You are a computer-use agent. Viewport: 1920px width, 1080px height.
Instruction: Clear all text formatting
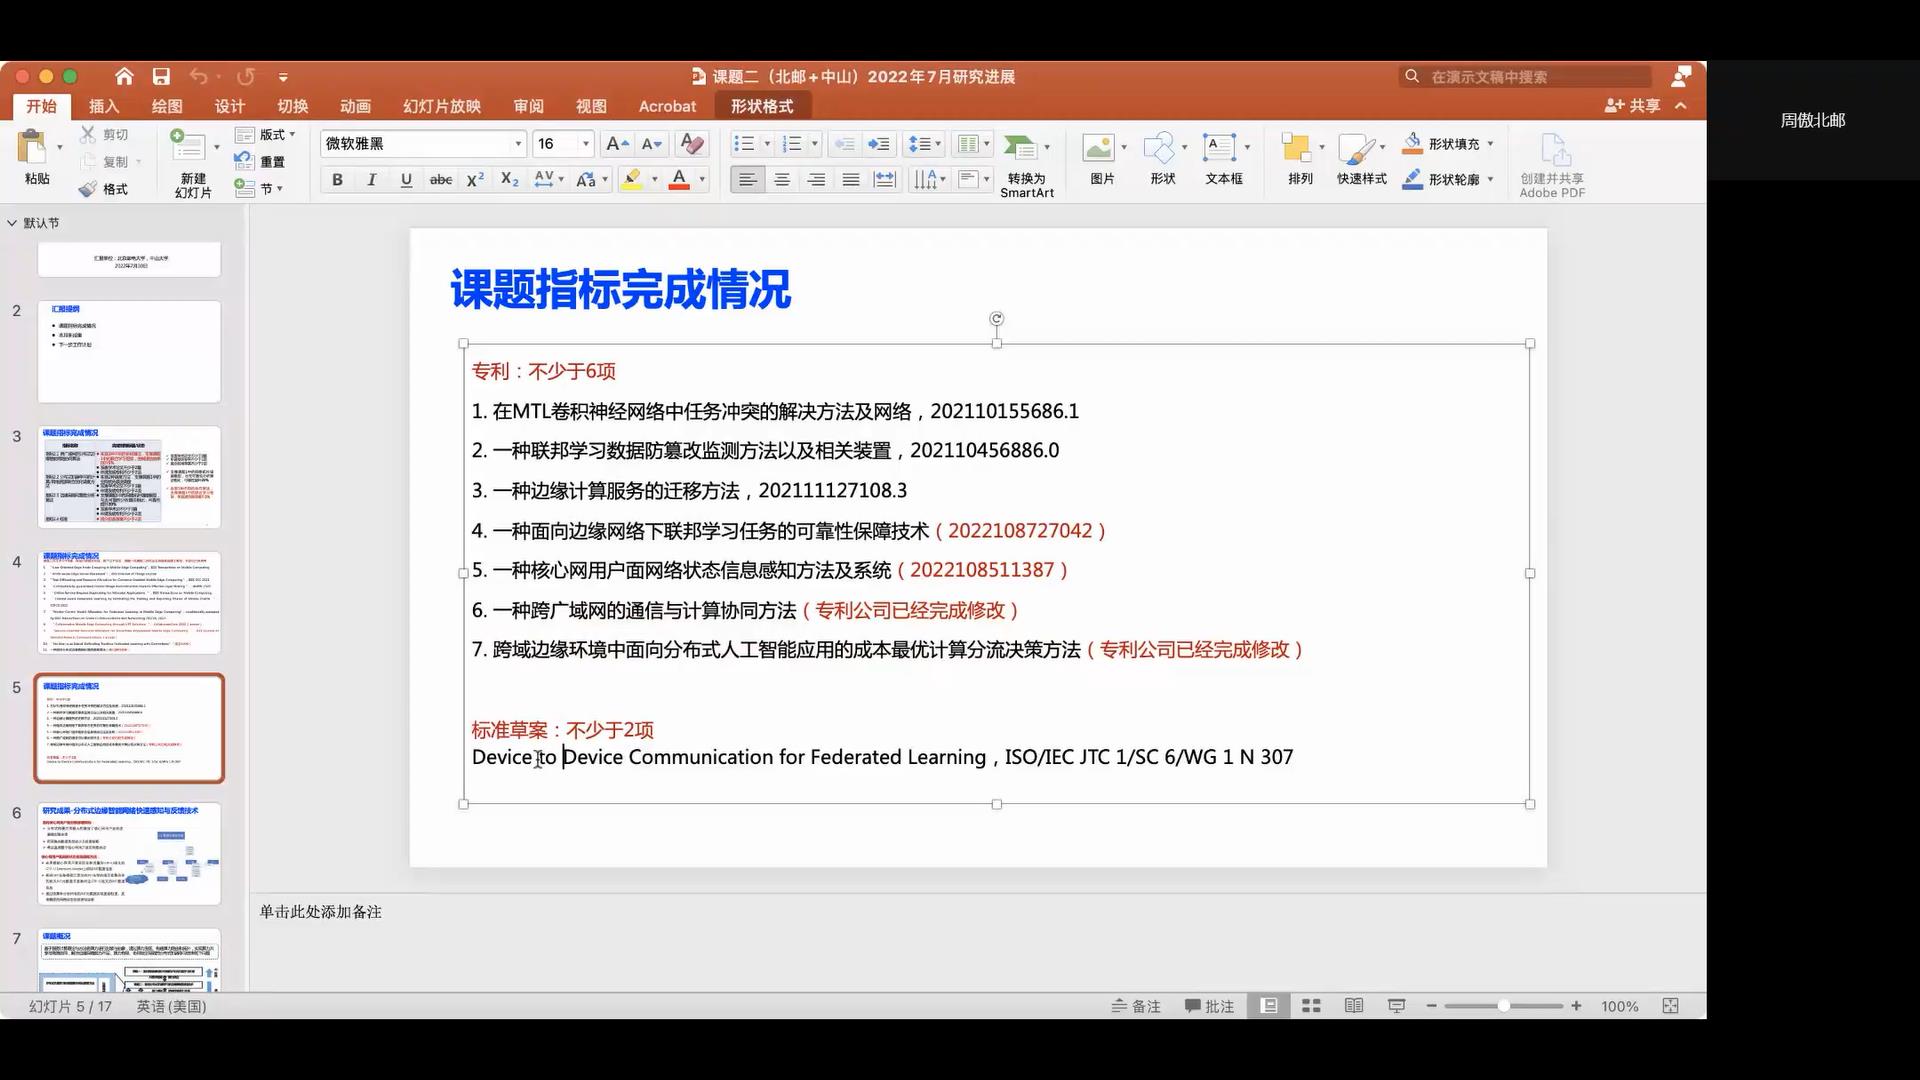pyautogui.click(x=691, y=144)
